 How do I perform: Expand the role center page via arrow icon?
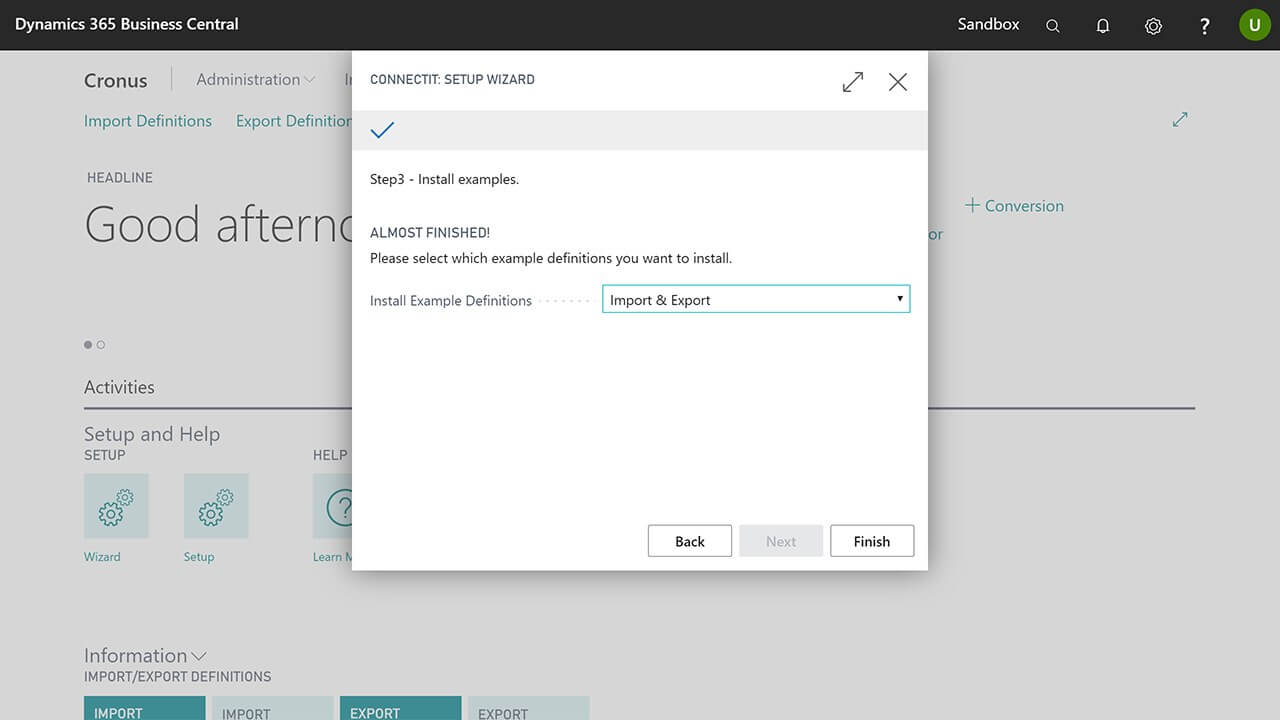[x=1180, y=119]
